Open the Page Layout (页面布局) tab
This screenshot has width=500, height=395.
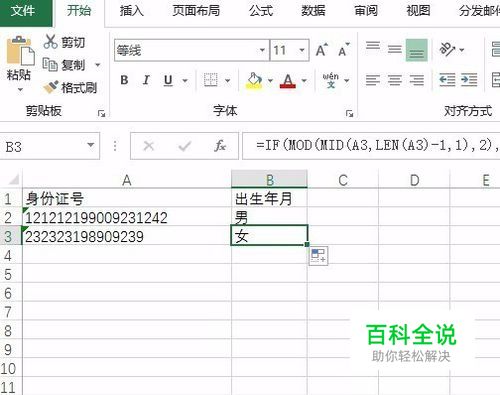[196, 11]
